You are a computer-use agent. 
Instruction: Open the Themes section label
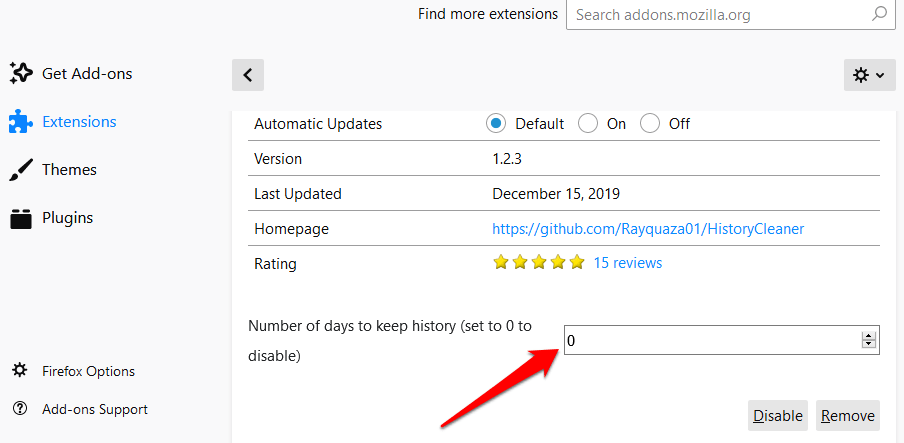[69, 170]
